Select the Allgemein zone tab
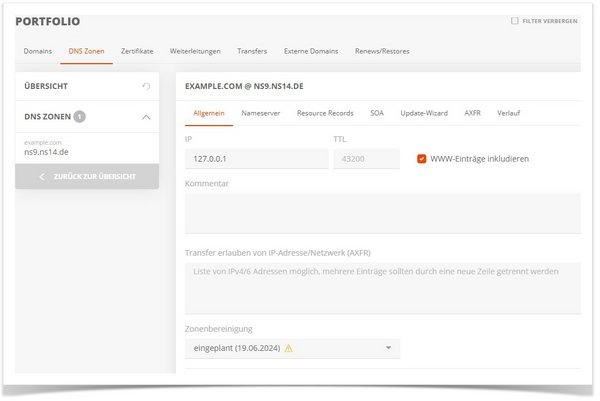This screenshot has height=401, width=600. (209, 113)
